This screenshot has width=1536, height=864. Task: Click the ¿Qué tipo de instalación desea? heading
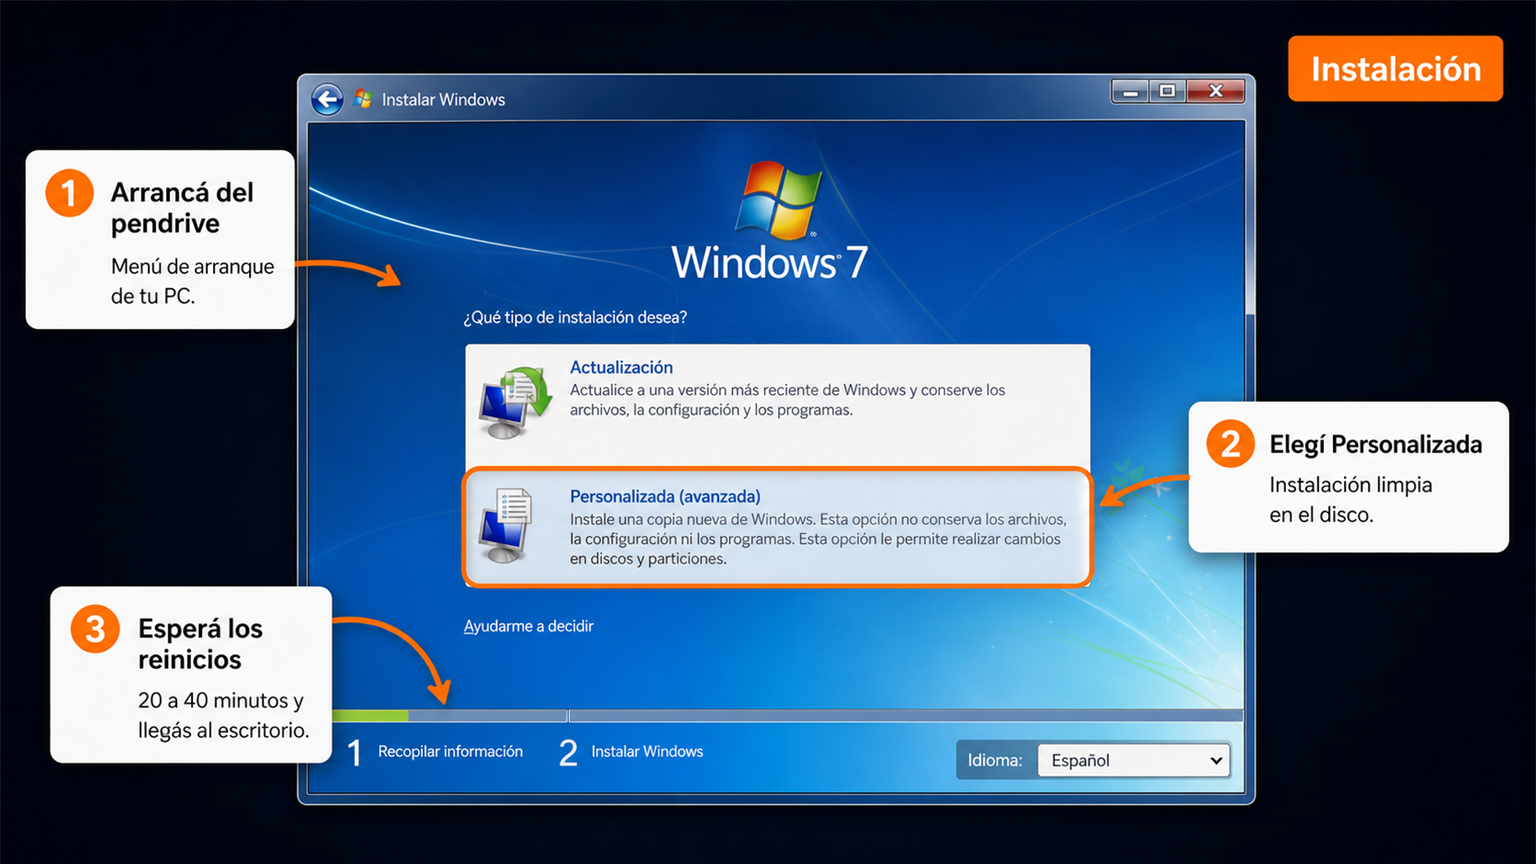click(575, 317)
